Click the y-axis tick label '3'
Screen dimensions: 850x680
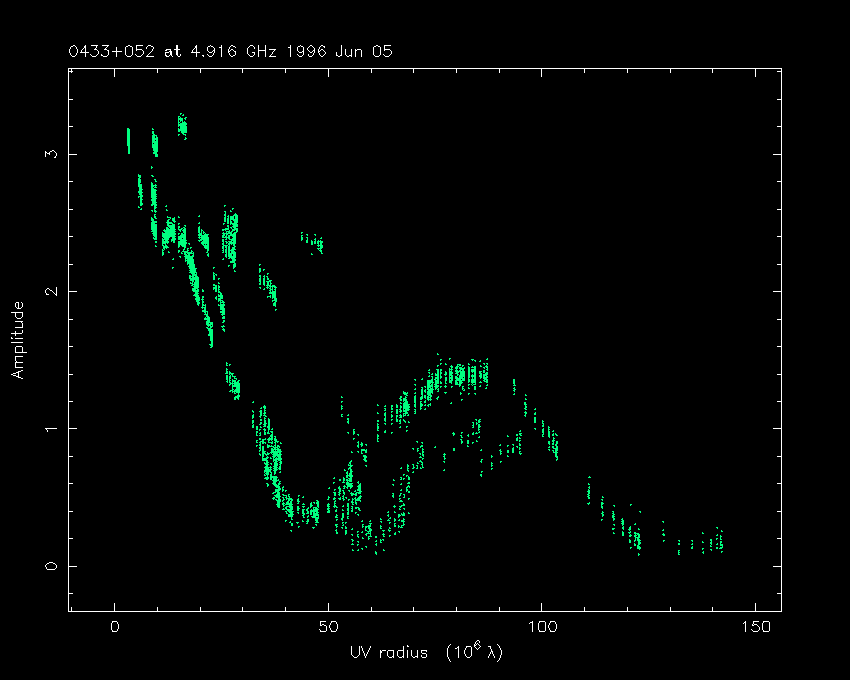[x=47, y=154]
